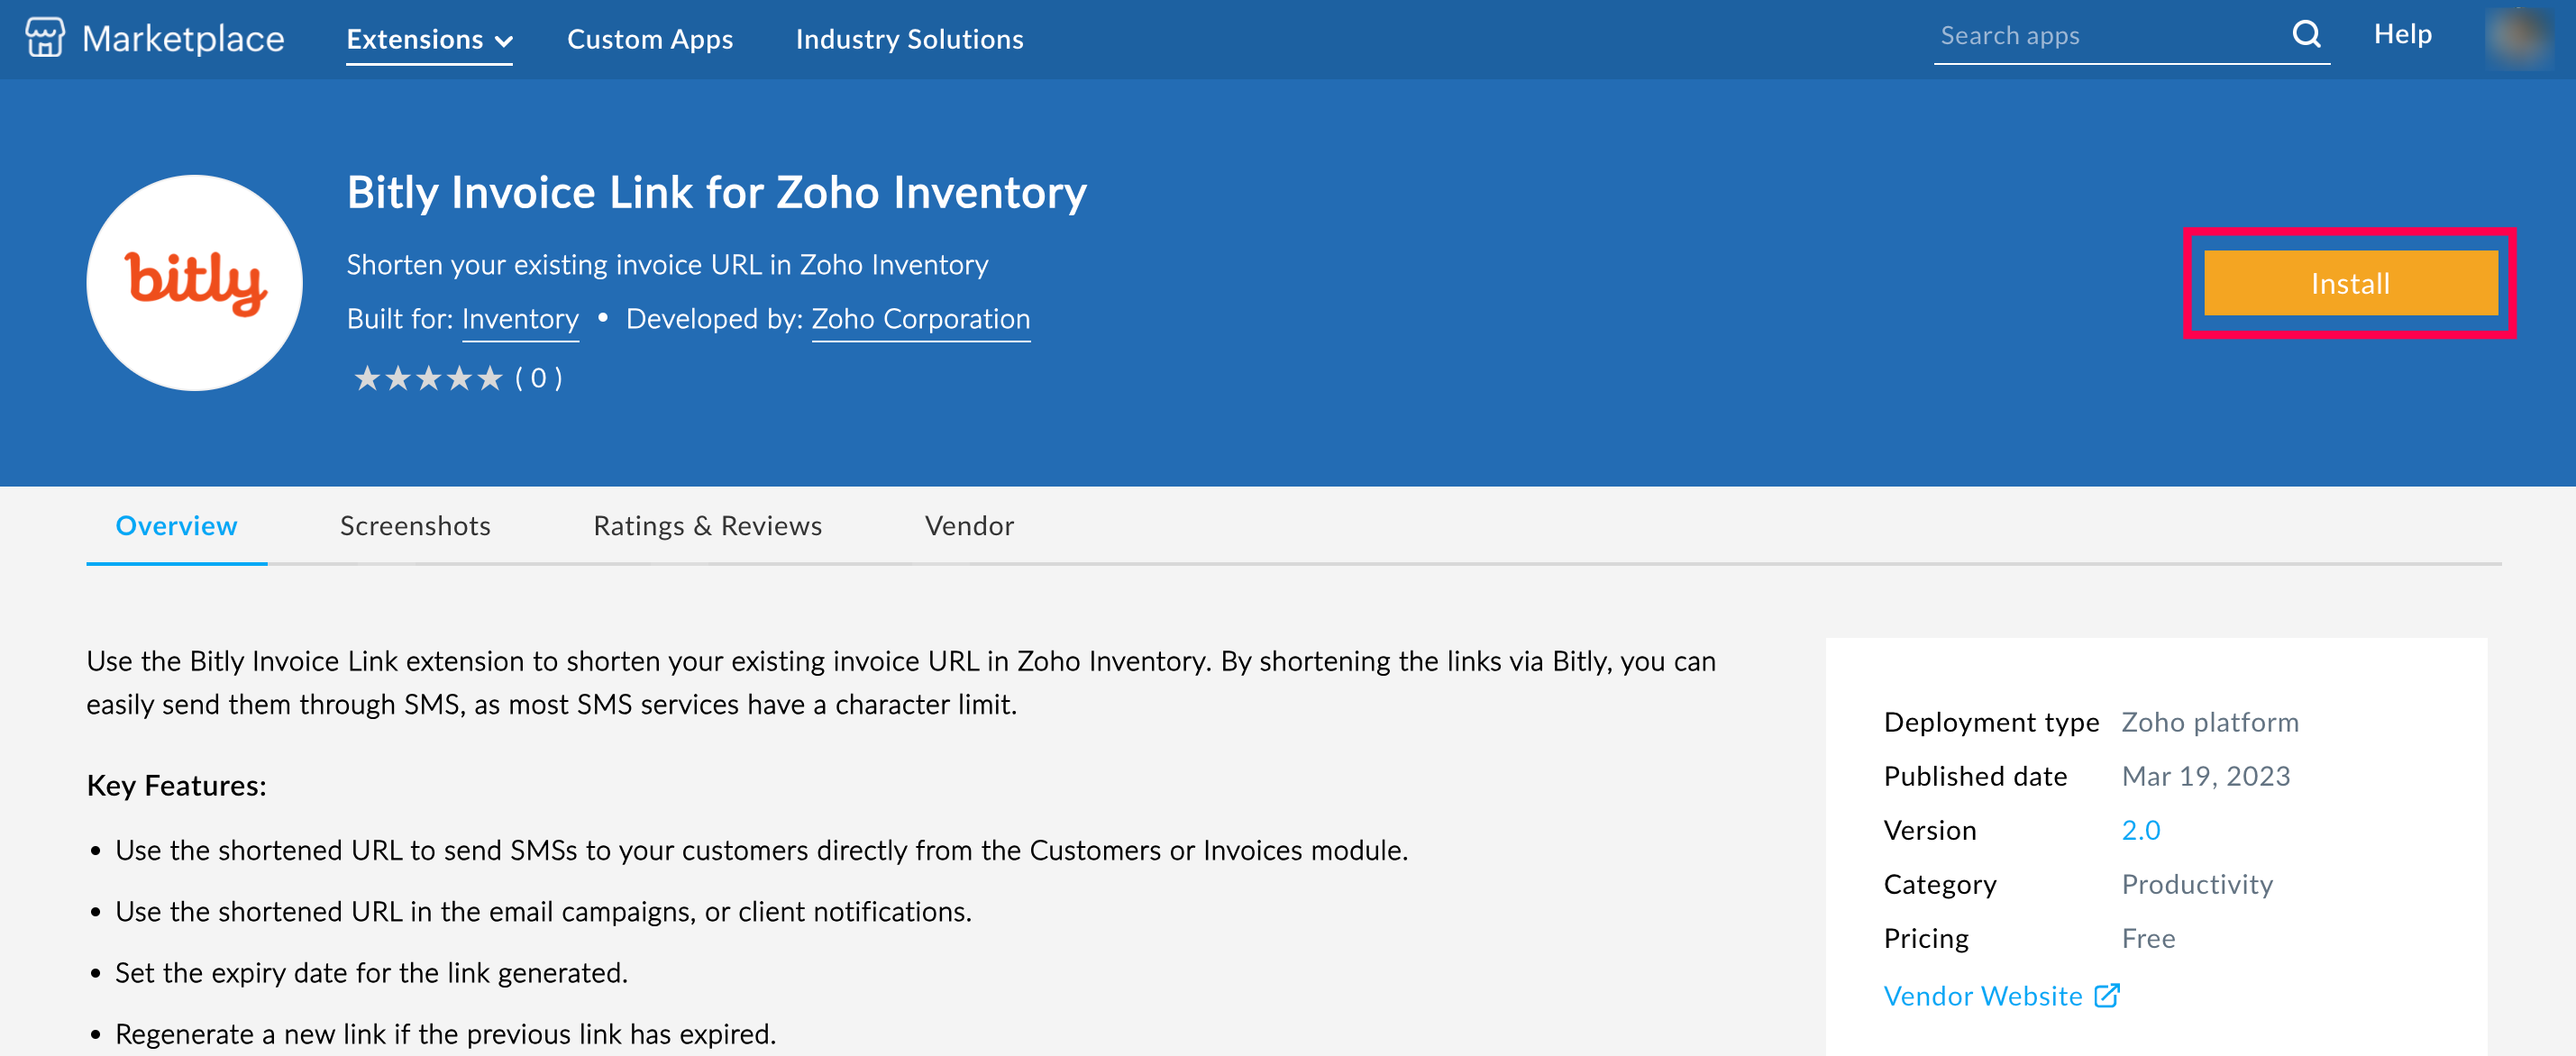Click the Bitly logo image
The height and width of the screenshot is (1056, 2576).
click(x=195, y=283)
